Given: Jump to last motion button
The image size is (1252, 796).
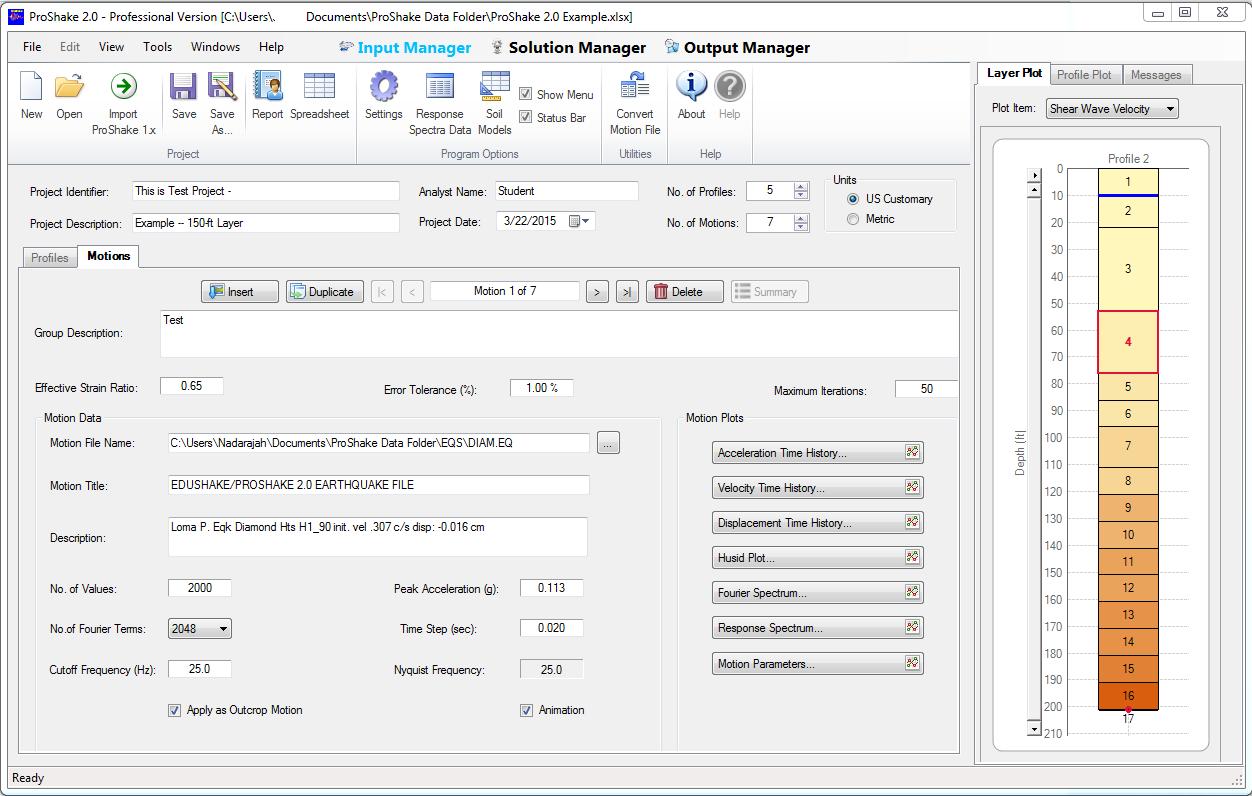Looking at the screenshot, I should pyautogui.click(x=627, y=292).
